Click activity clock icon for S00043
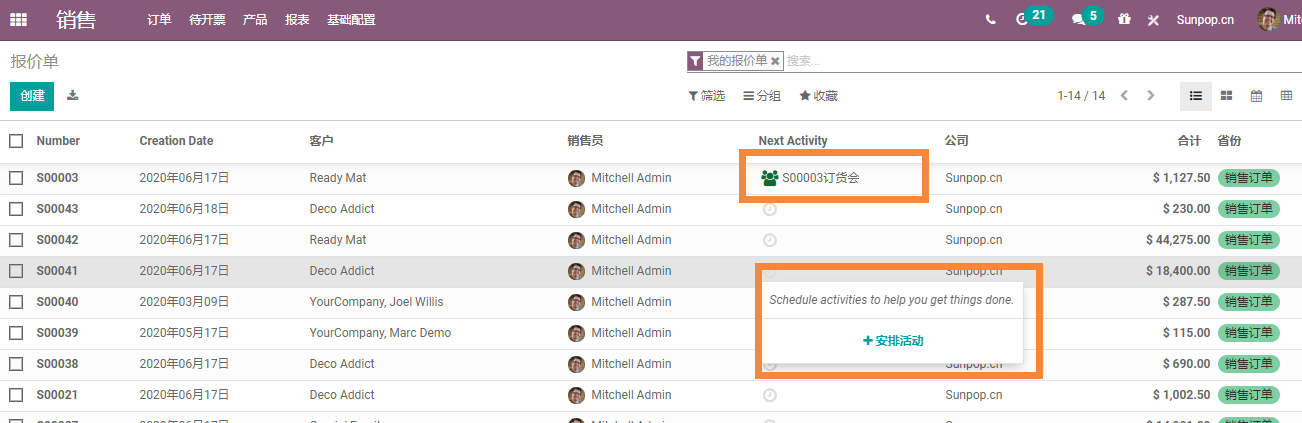 769,209
